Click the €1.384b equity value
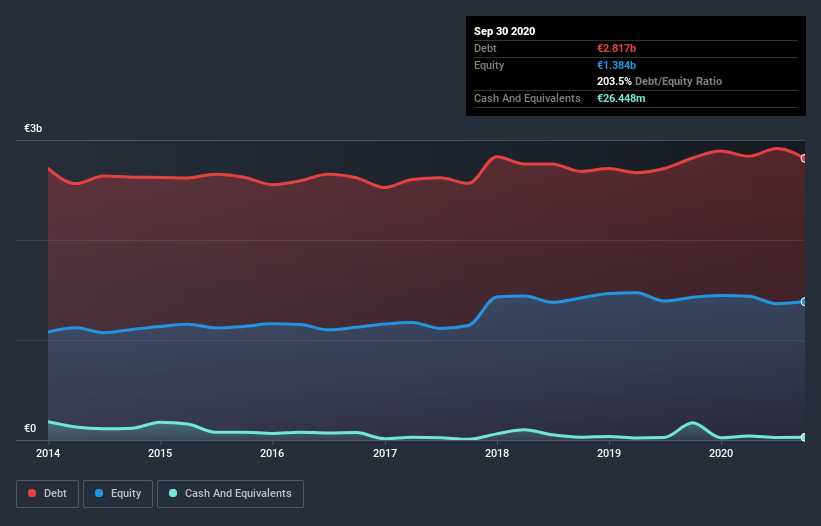This screenshot has width=821, height=526. pos(616,65)
